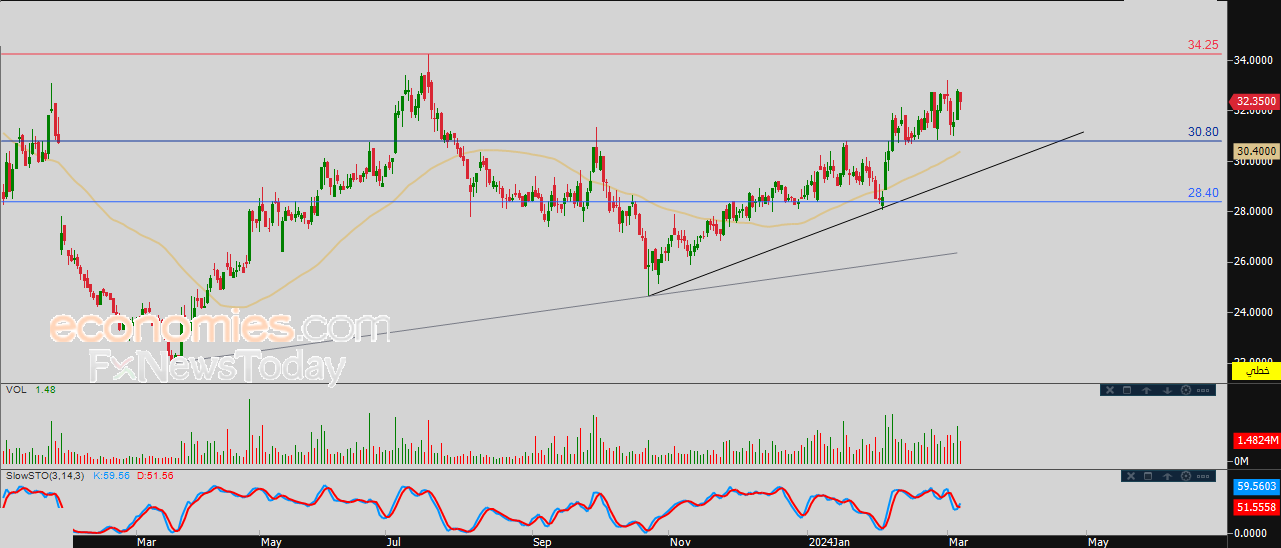Image resolution: width=1281 pixels, height=548 pixels.
Task: Move the SlowSTO panel up
Action: (x=1167, y=476)
